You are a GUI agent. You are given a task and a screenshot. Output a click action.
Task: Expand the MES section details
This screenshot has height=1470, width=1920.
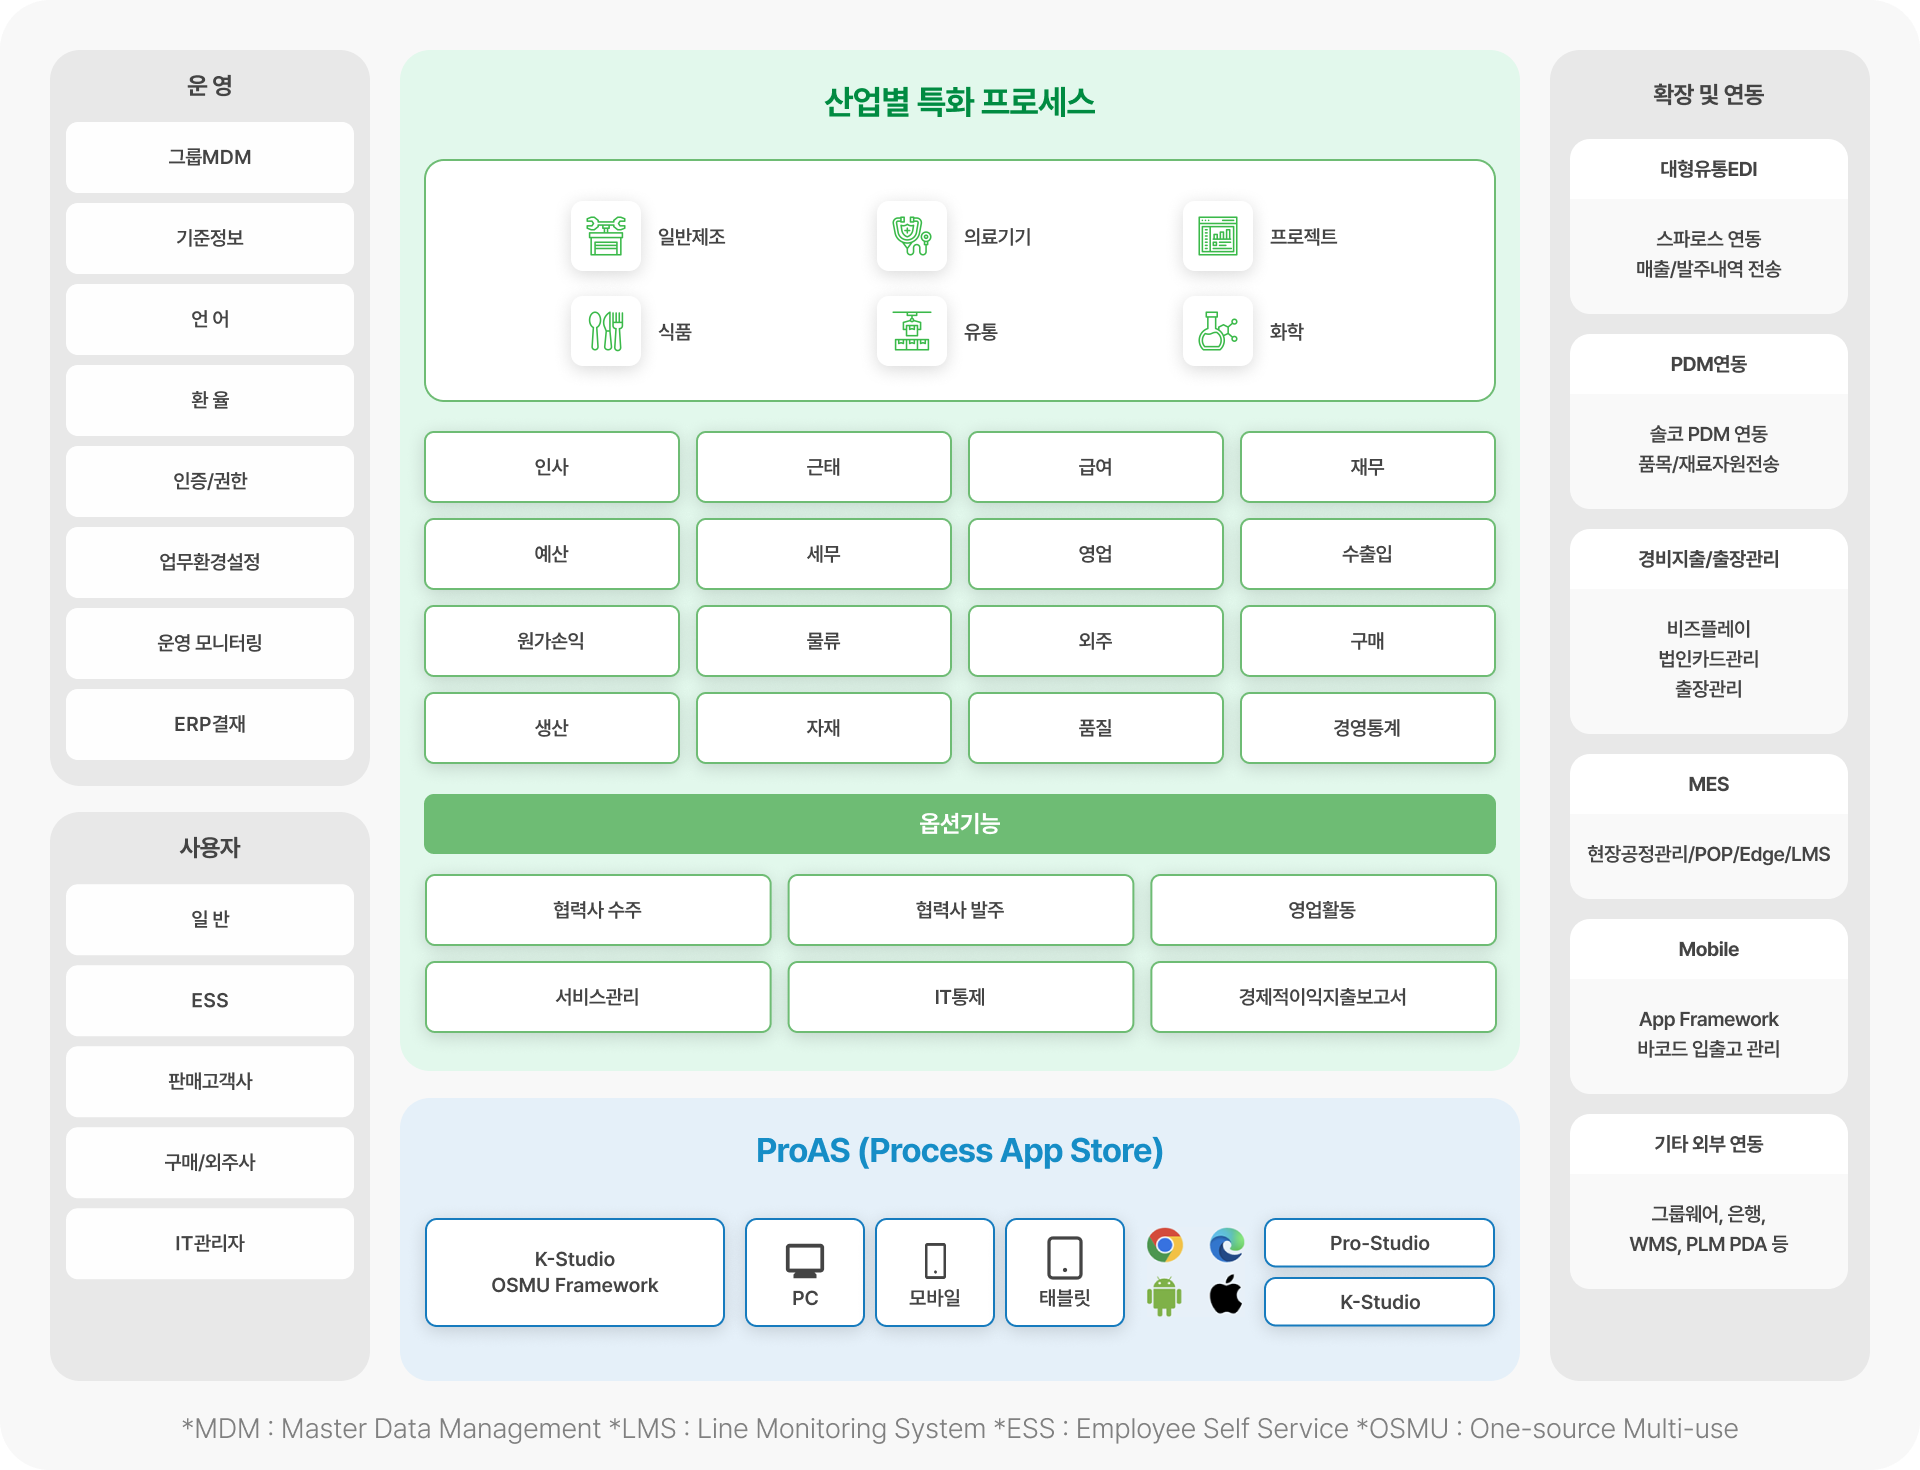pos(1708,784)
